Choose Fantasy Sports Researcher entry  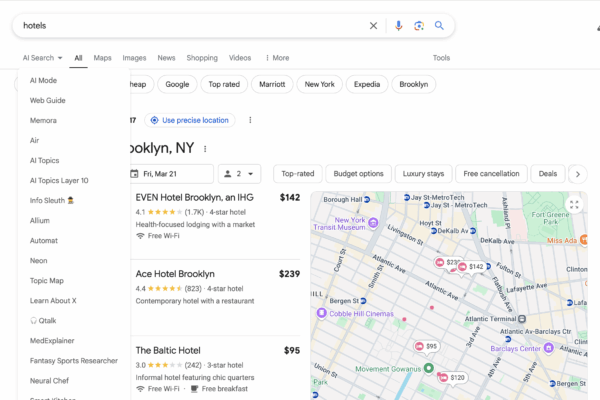point(74,361)
